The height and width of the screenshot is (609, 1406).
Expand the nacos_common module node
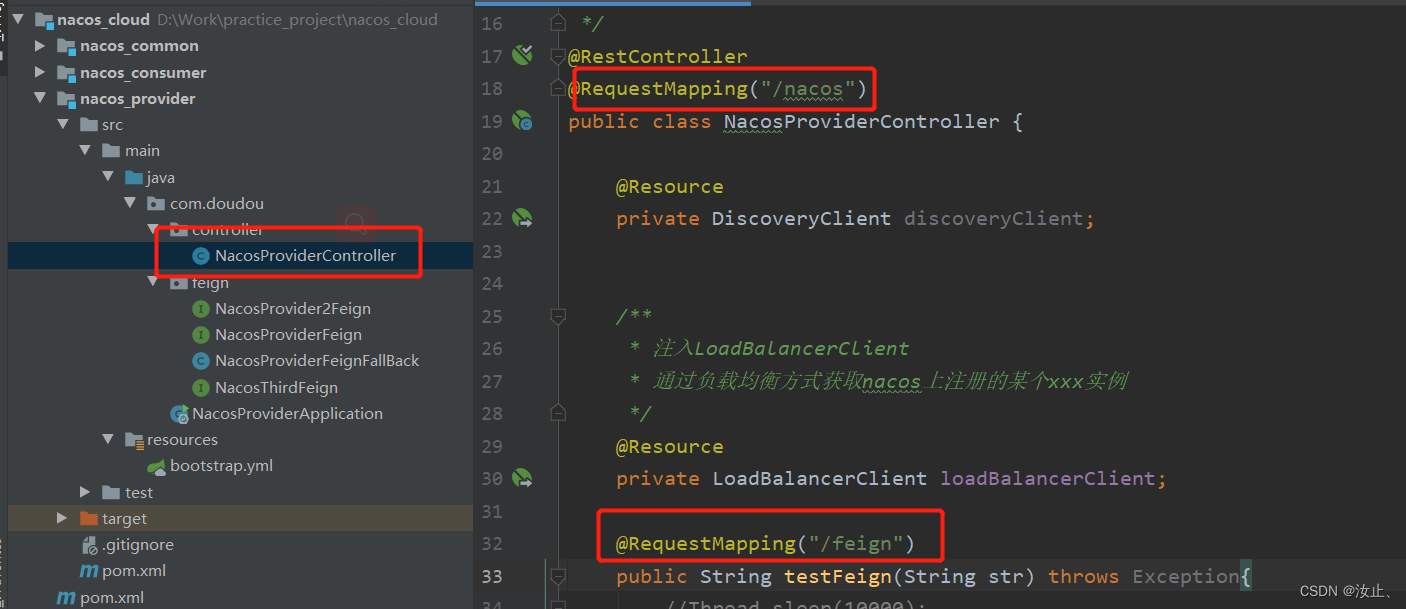point(40,45)
